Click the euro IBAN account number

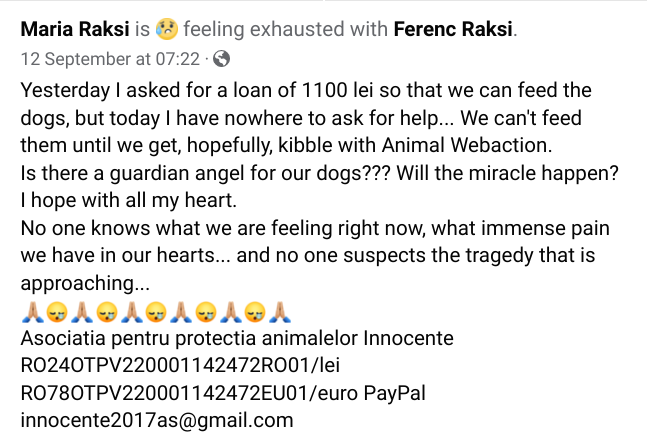pyautogui.click(x=164, y=393)
